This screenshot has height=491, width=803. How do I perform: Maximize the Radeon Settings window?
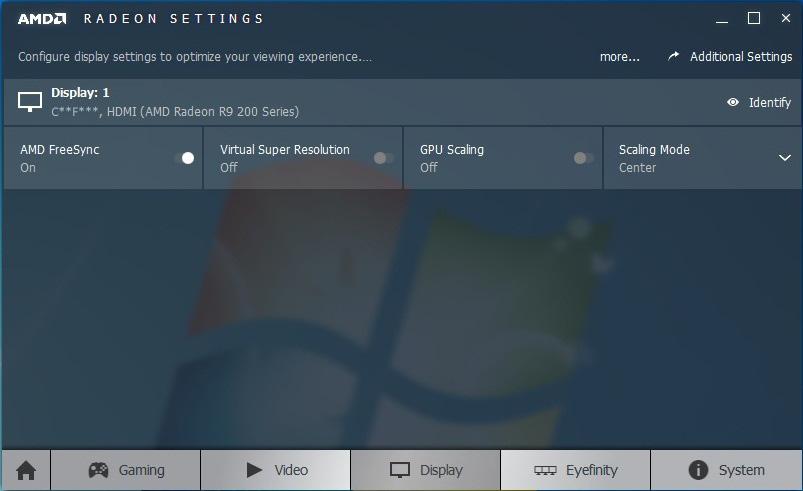pyautogui.click(x=754, y=18)
